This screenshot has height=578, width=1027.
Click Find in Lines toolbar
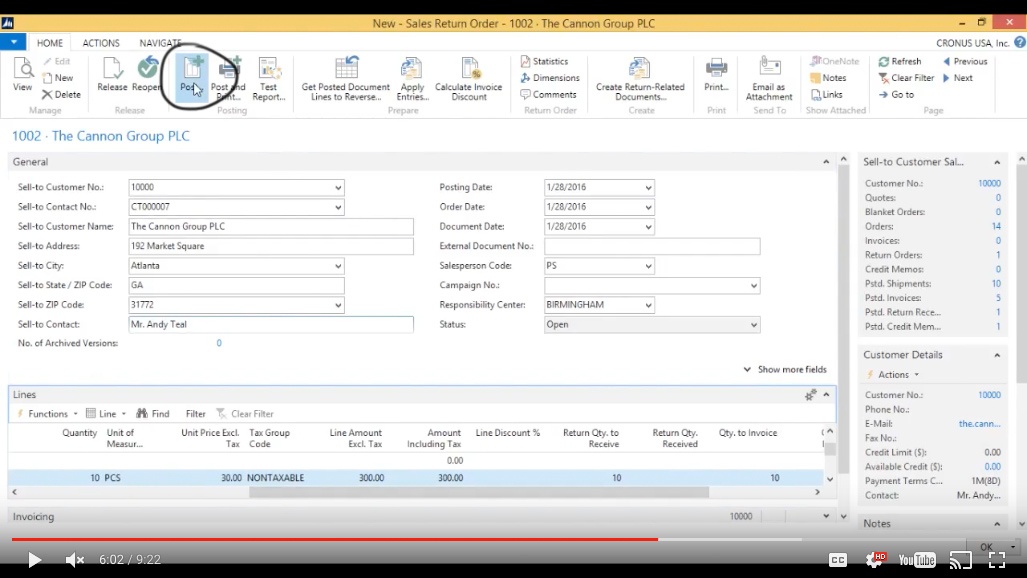(x=153, y=414)
